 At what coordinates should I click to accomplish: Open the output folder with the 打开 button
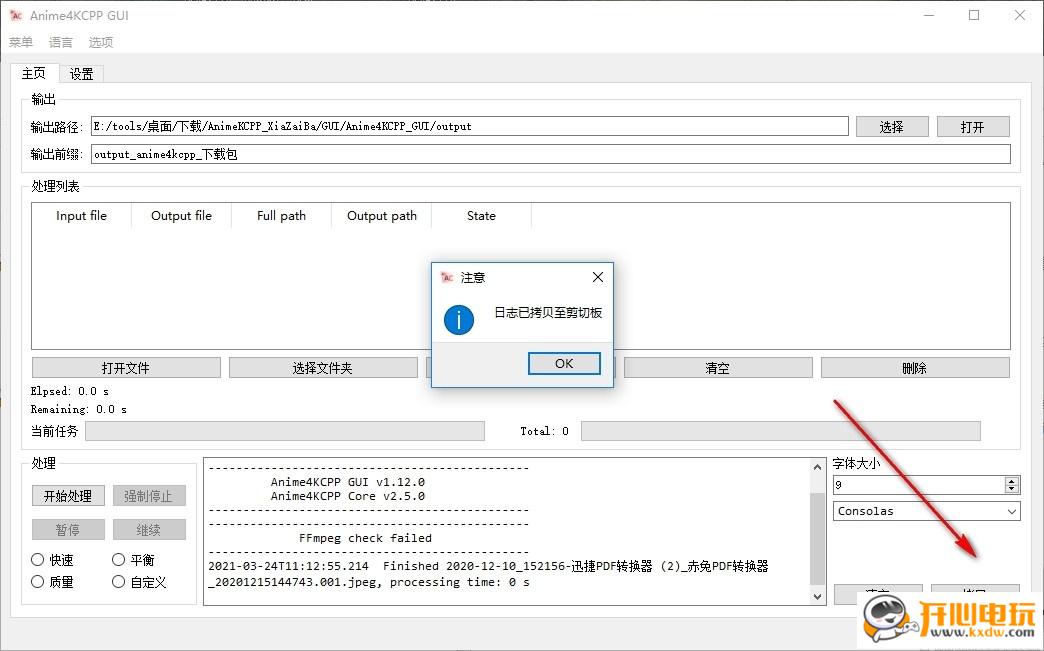tap(973, 126)
